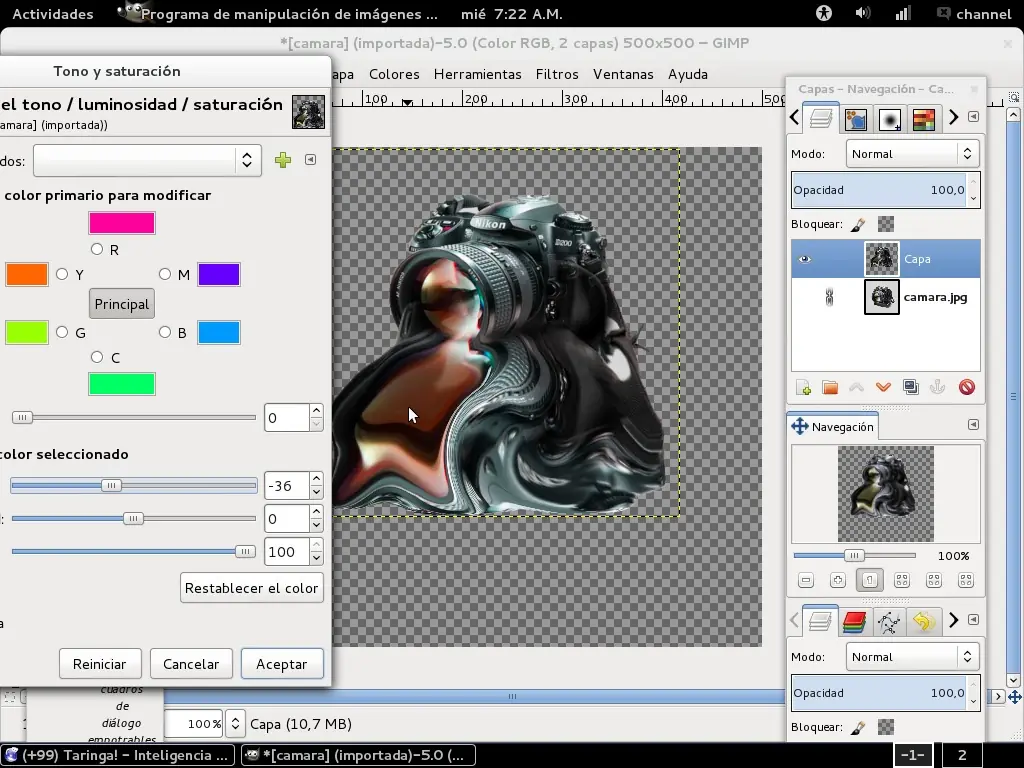Create a new layer with the page icon
This screenshot has height=768, width=1024.
[803, 387]
